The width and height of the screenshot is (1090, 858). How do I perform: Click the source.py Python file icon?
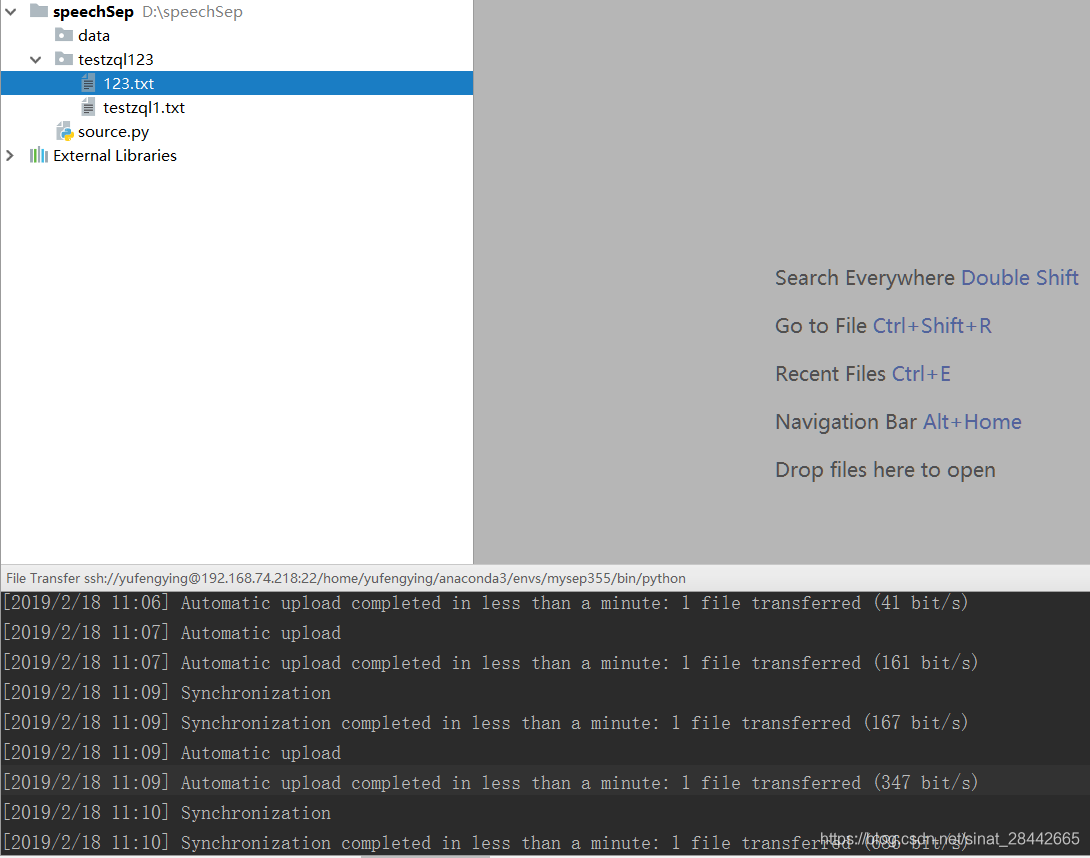[x=65, y=131]
